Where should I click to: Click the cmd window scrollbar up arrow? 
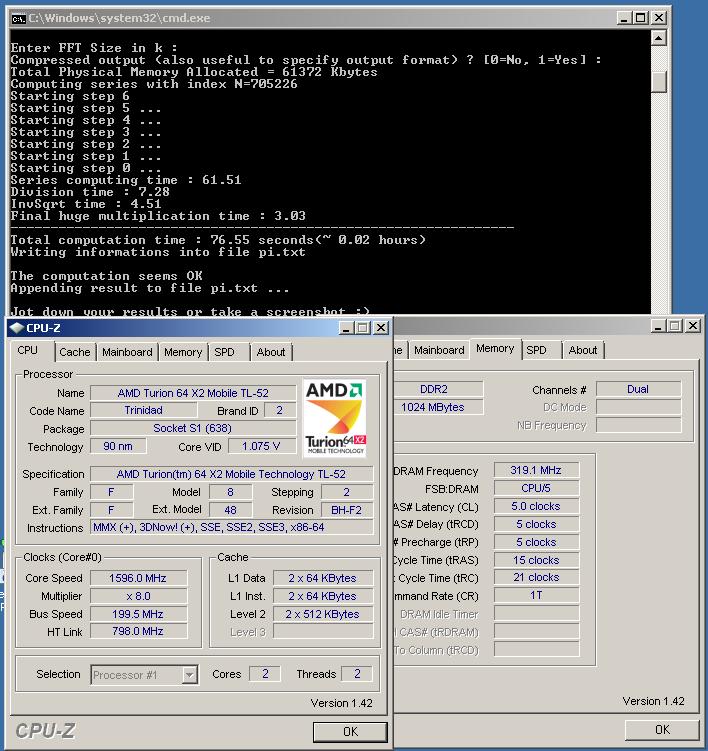[x=659, y=38]
